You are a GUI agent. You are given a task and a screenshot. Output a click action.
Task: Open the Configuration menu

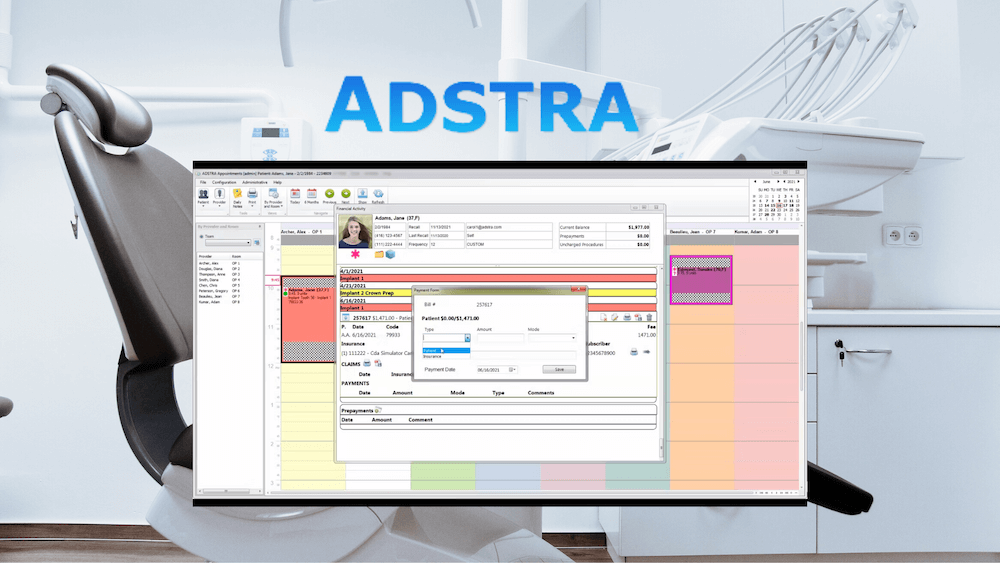tap(224, 182)
